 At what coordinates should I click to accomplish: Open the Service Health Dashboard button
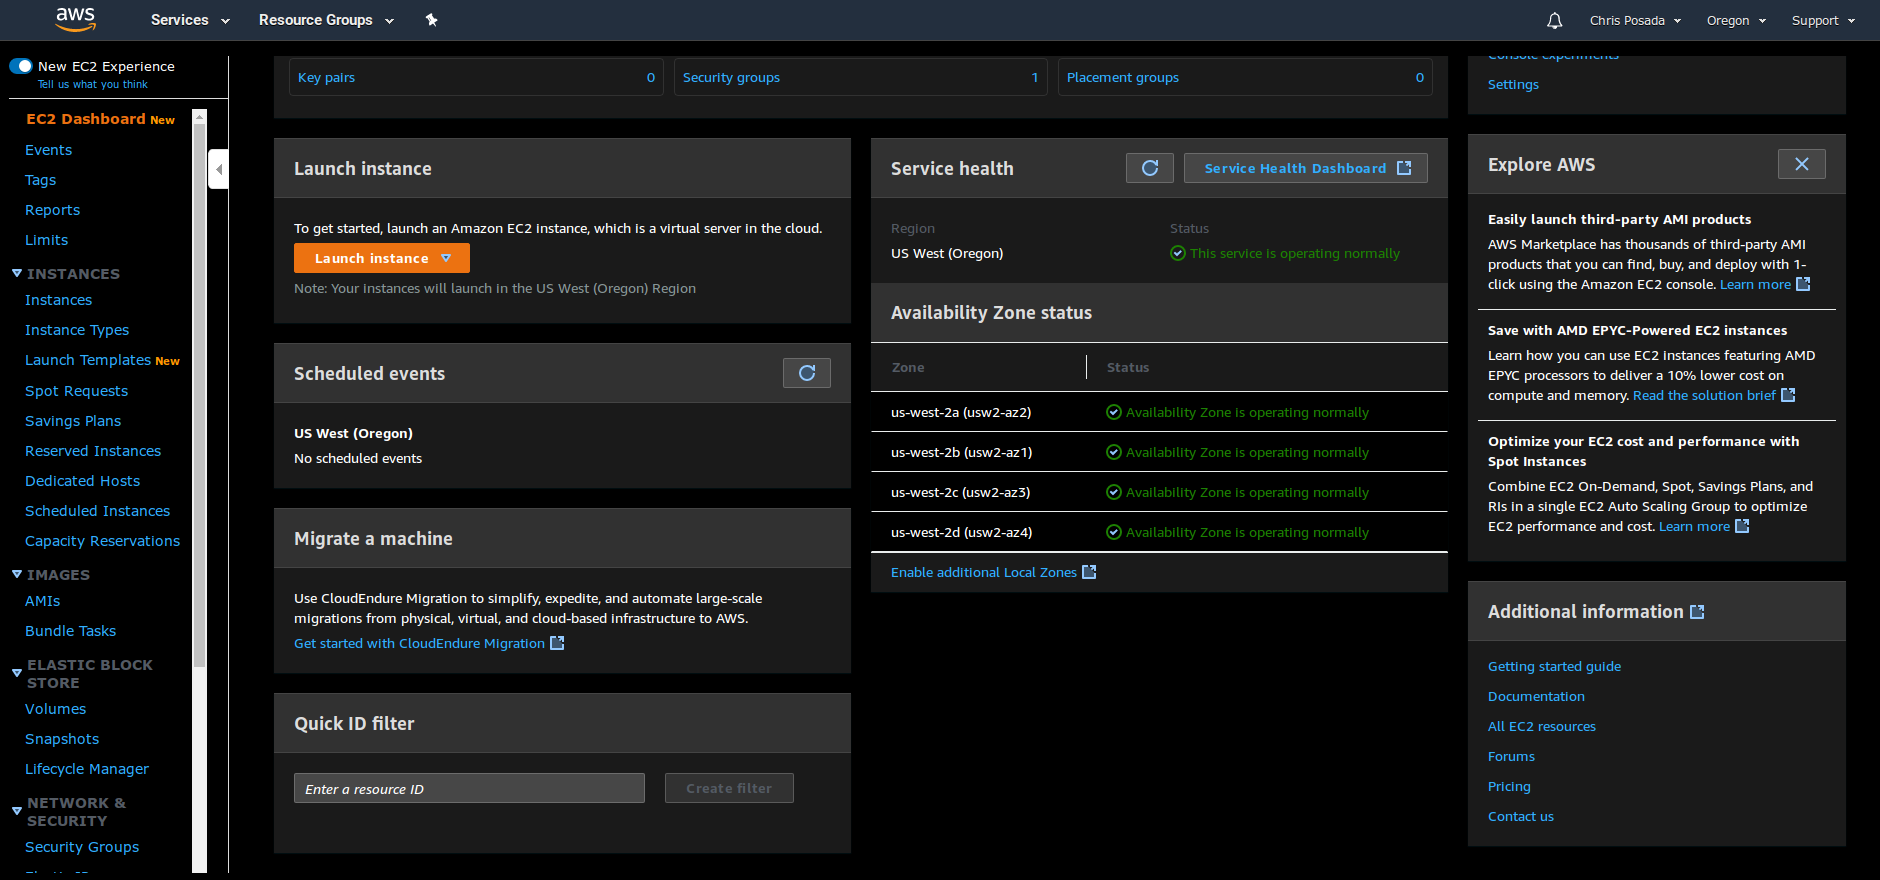(x=1306, y=168)
